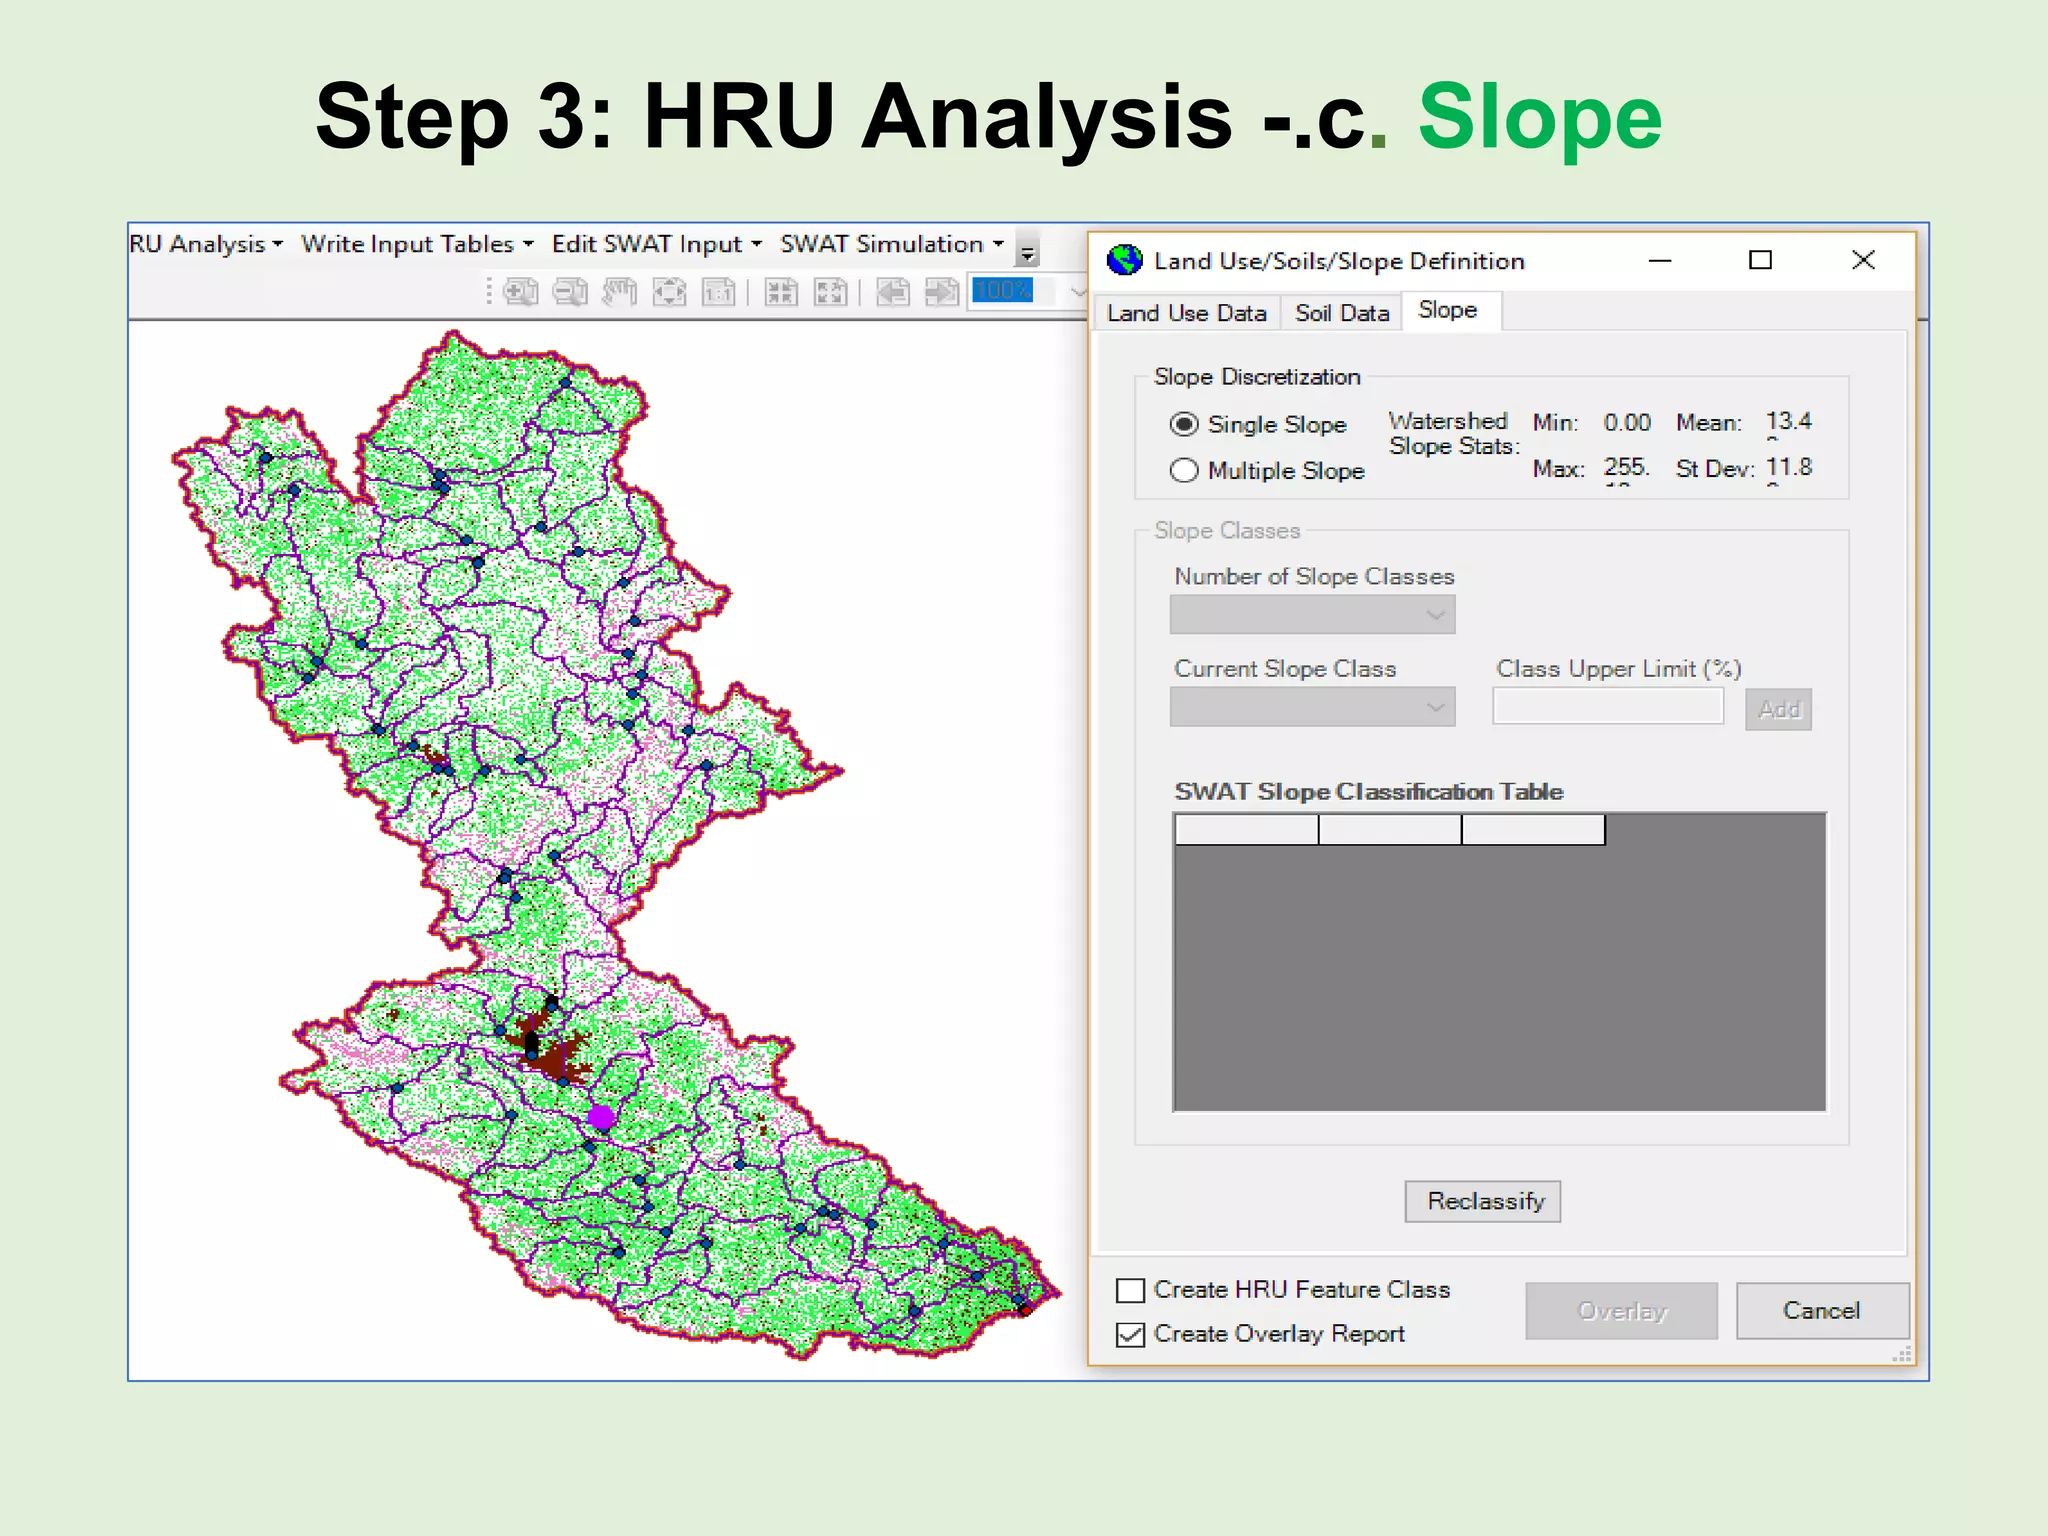Open Number of Slope Classes dropdown
This screenshot has height=1536, width=2048.
[x=1312, y=615]
